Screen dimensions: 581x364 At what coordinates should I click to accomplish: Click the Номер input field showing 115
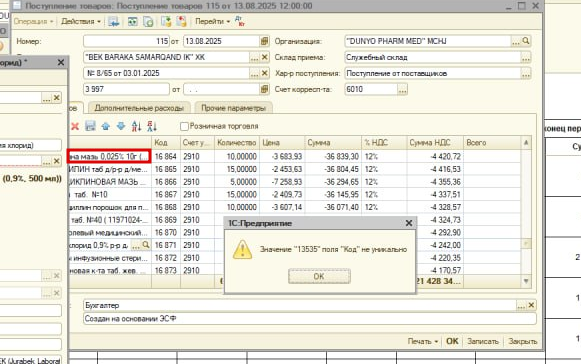coord(126,41)
